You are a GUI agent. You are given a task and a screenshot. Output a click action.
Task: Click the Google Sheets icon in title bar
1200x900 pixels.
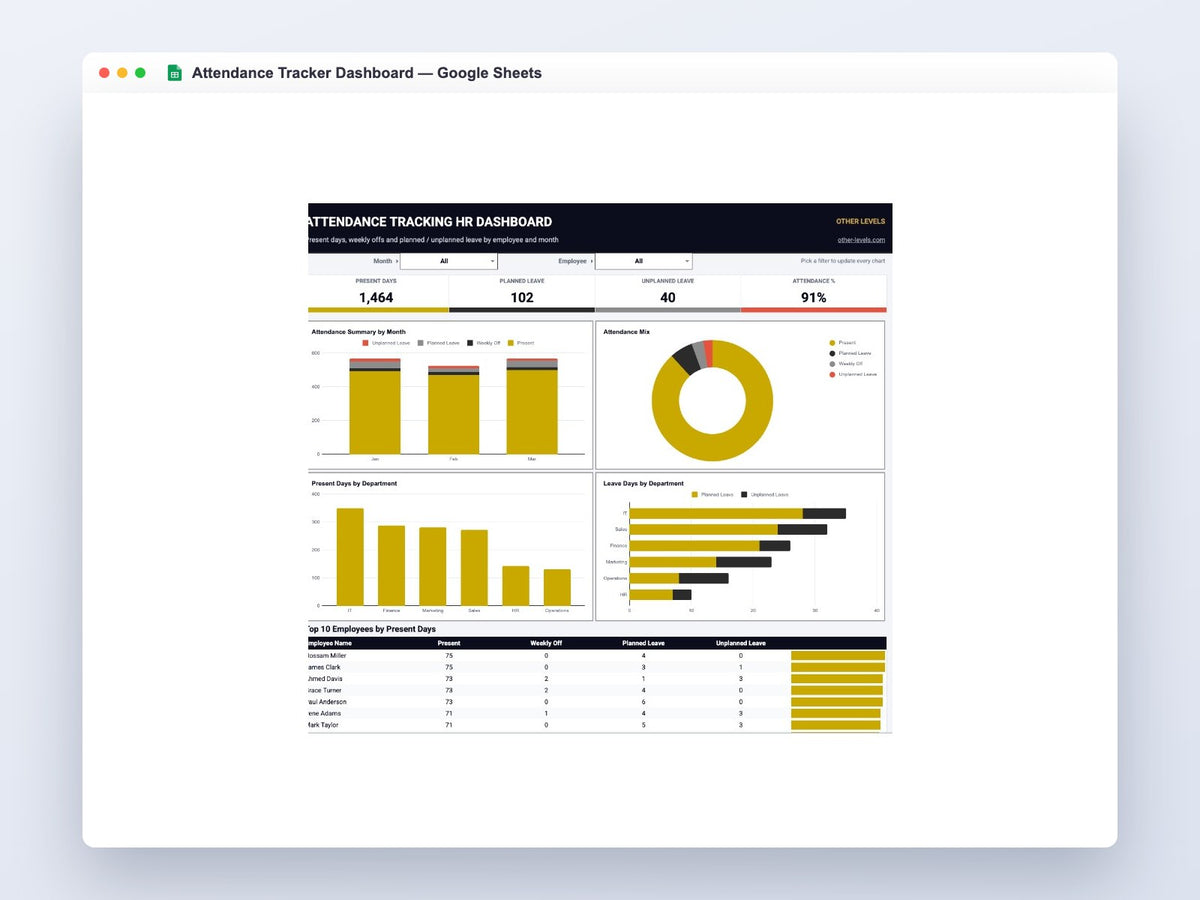[174, 73]
